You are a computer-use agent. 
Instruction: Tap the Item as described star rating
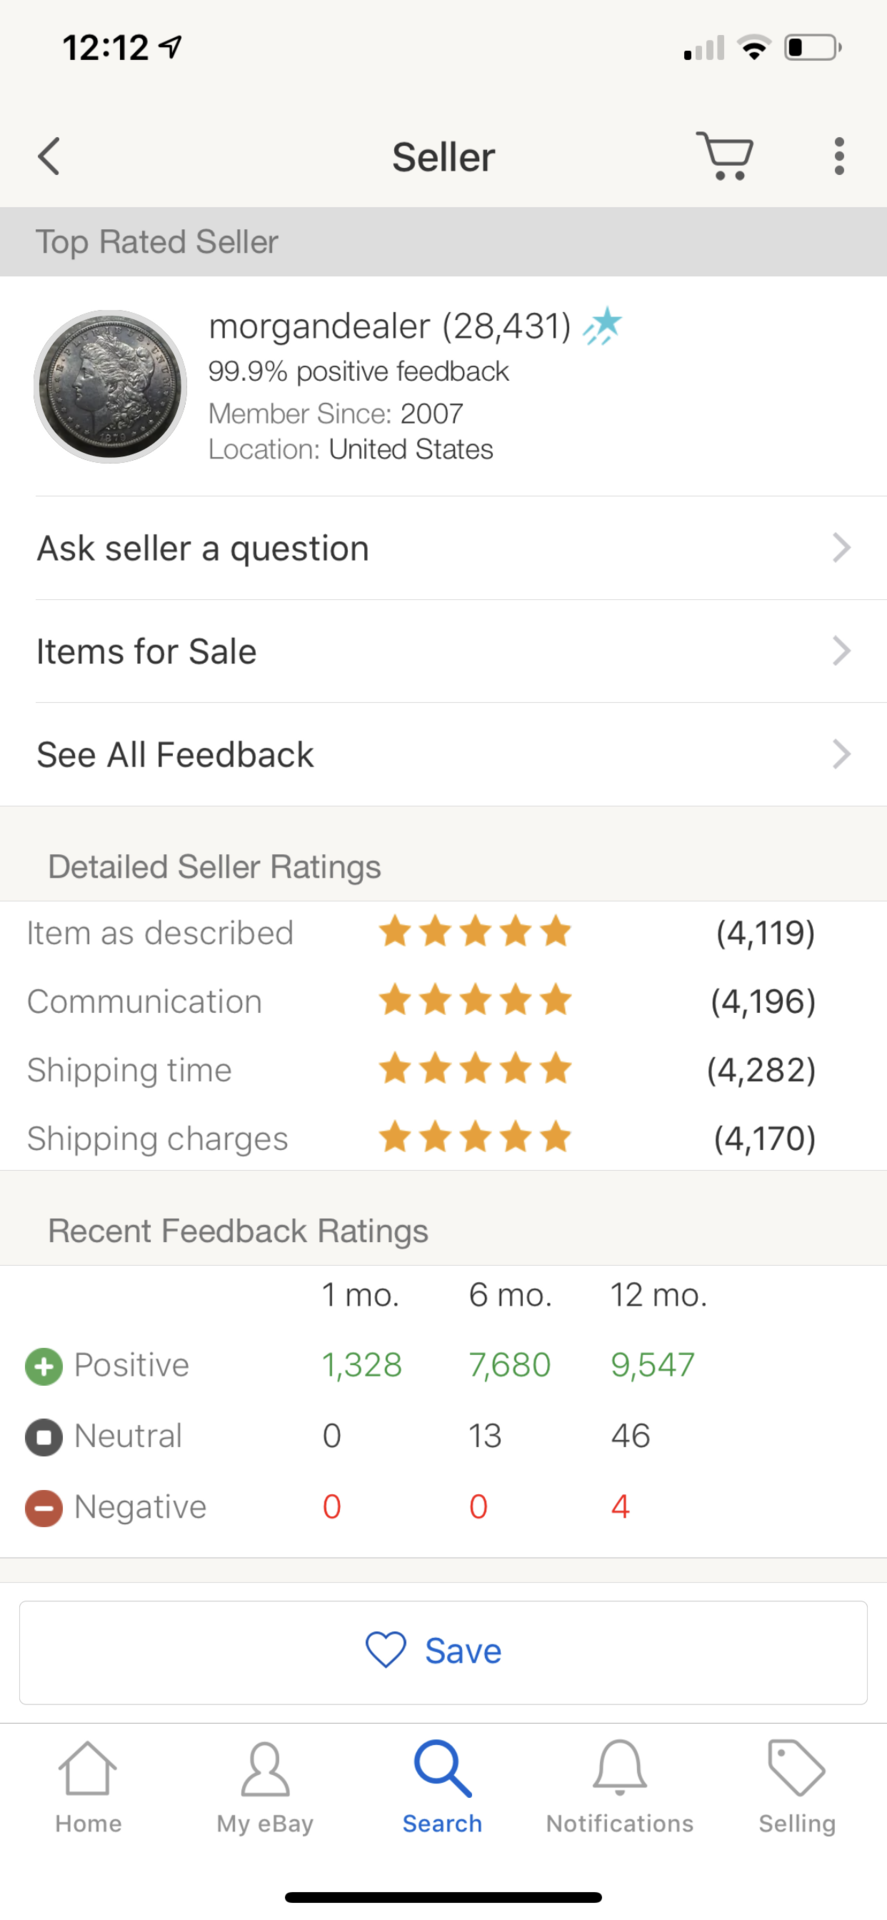(475, 932)
